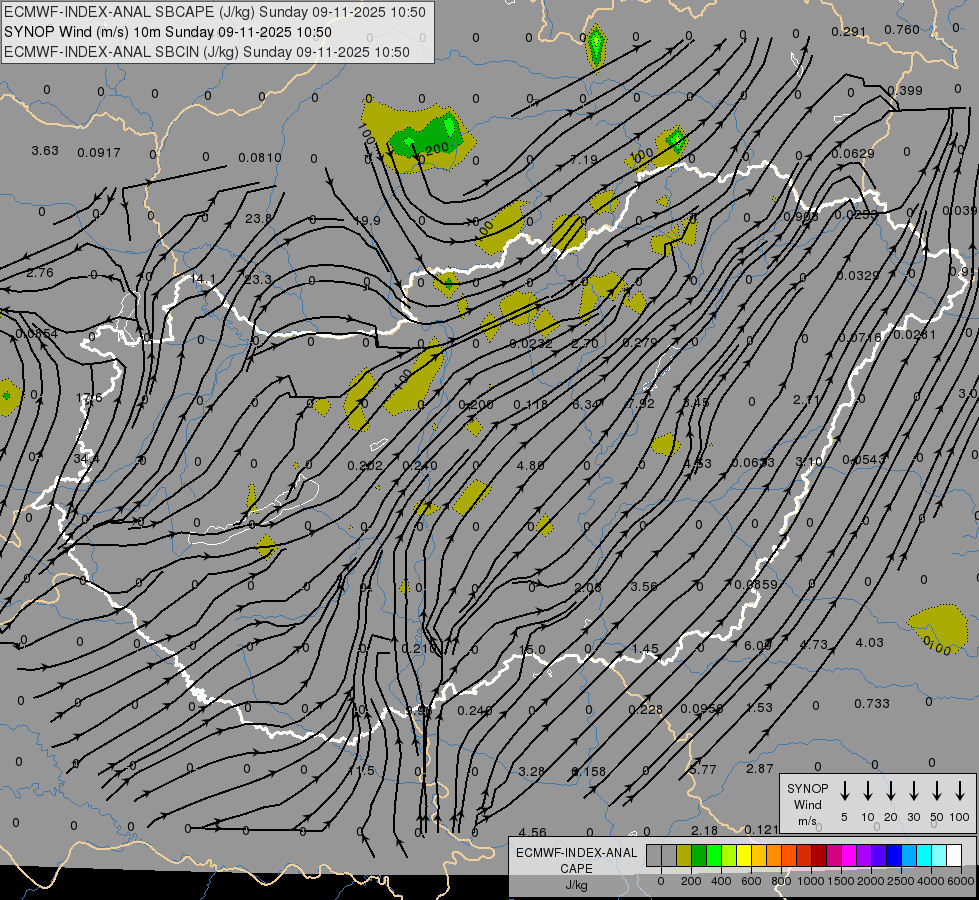
Task: Click the map value 2.11
Action: point(806,399)
